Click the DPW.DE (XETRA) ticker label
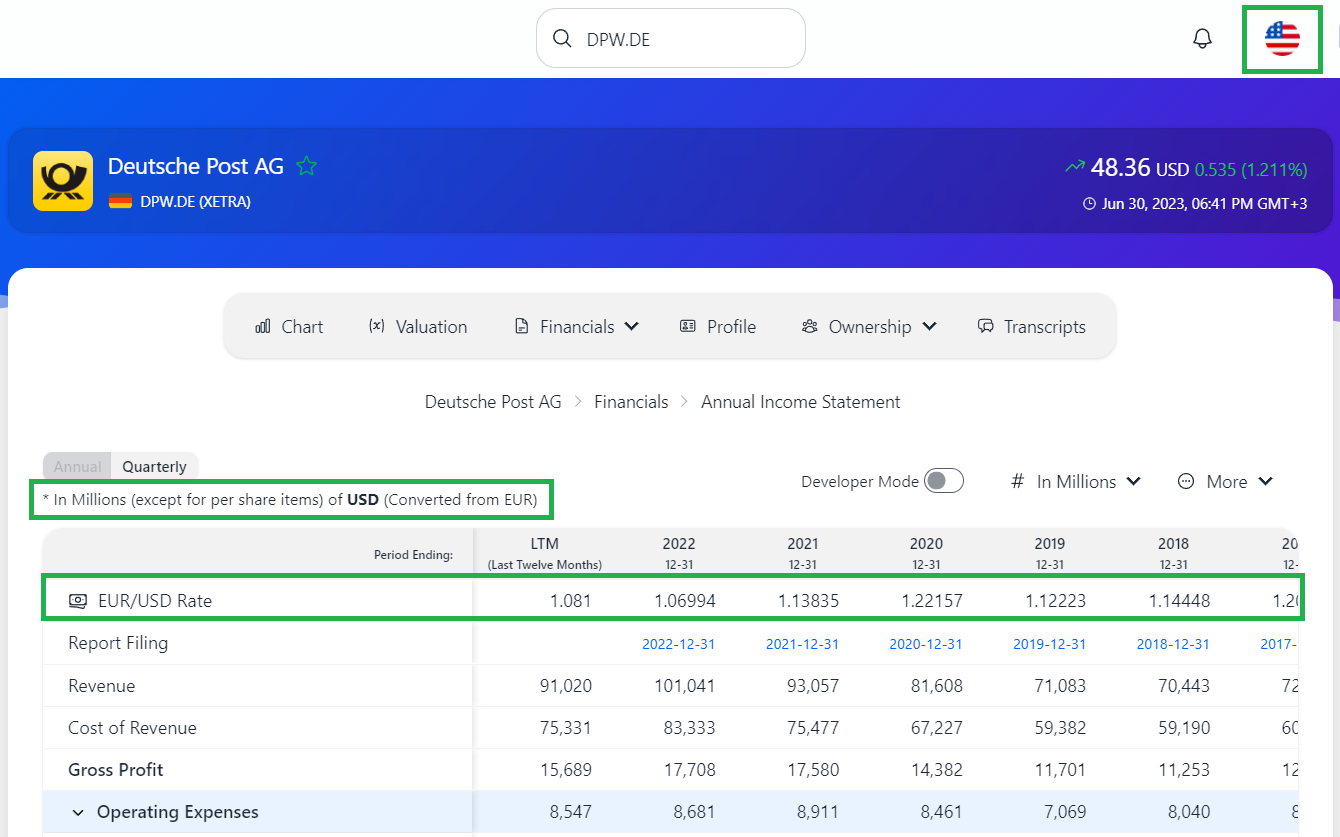The image size is (1340, 837). 195,201
